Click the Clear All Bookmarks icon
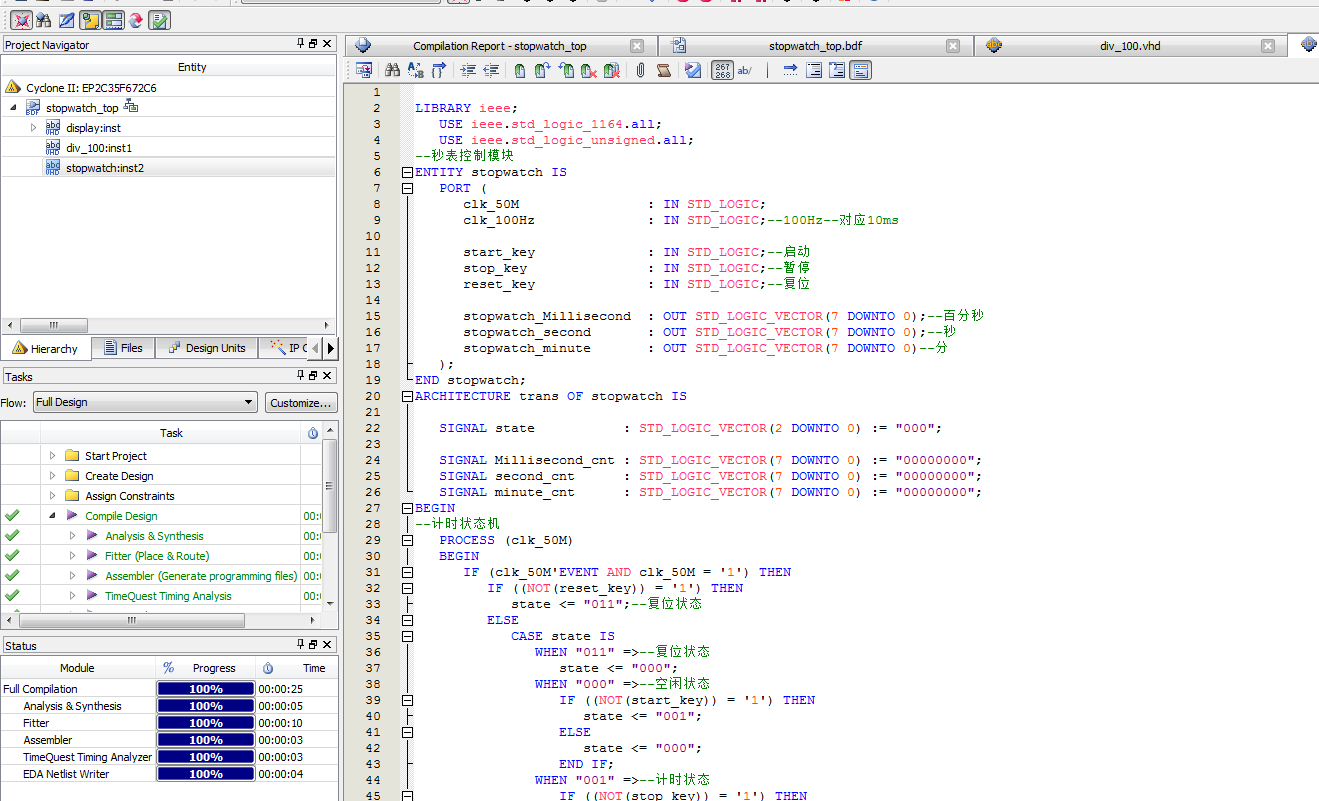 612,70
